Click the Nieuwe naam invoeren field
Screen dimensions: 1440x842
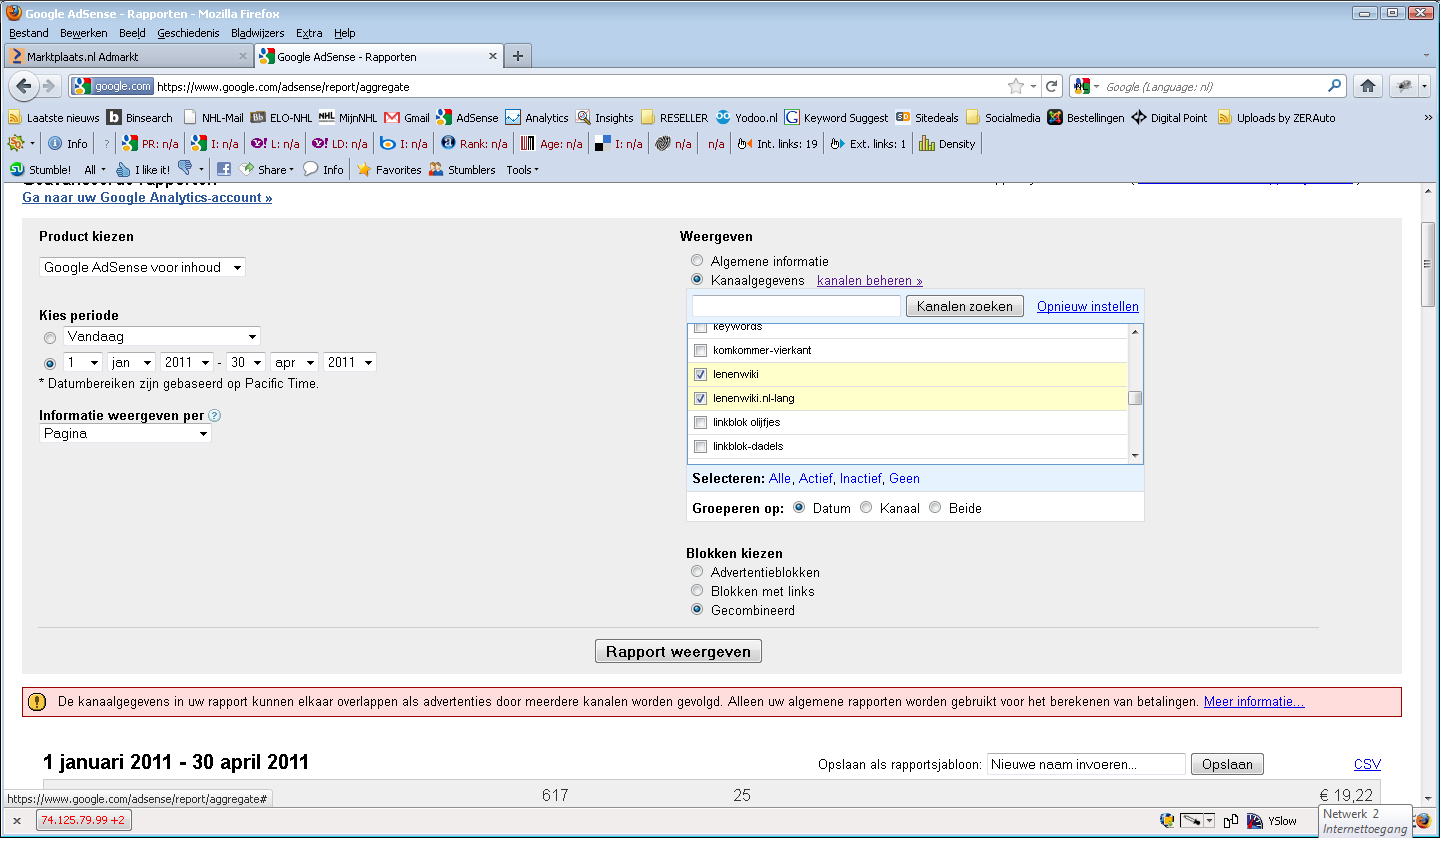[x=1086, y=764]
